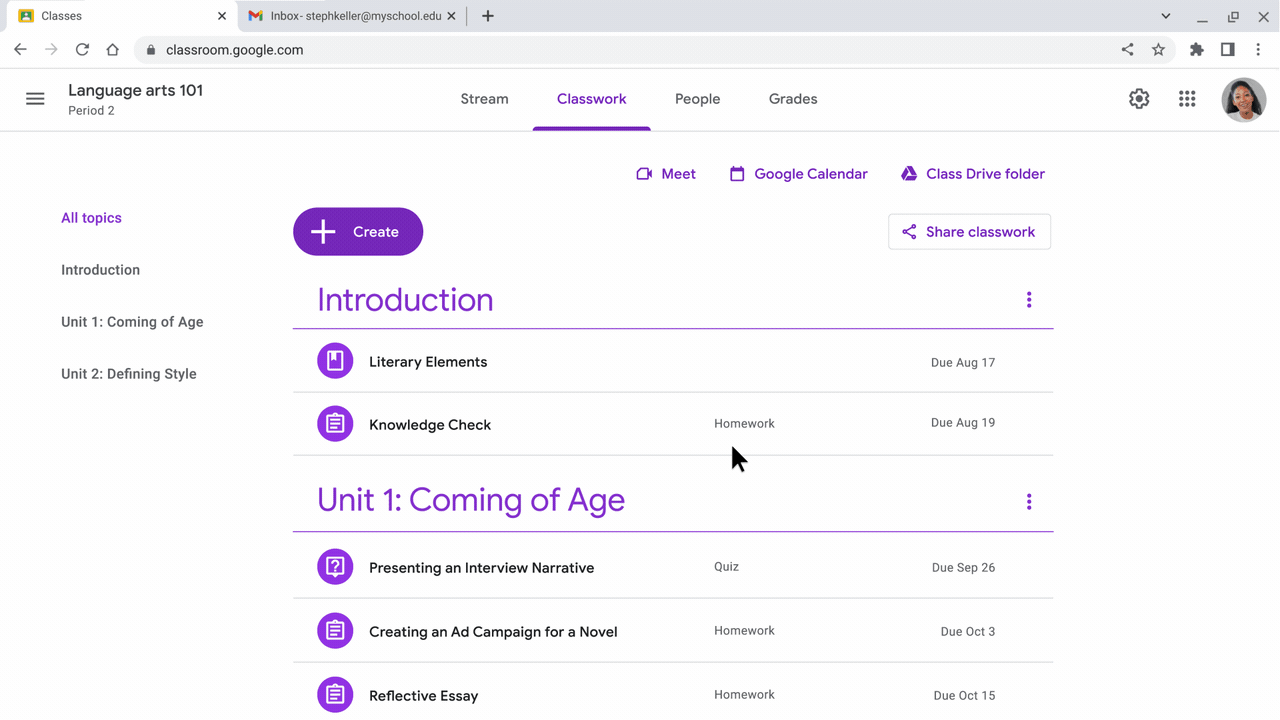This screenshot has height=720, width=1280.
Task: Click the Knowledge Check assignment icon
Action: pos(335,424)
